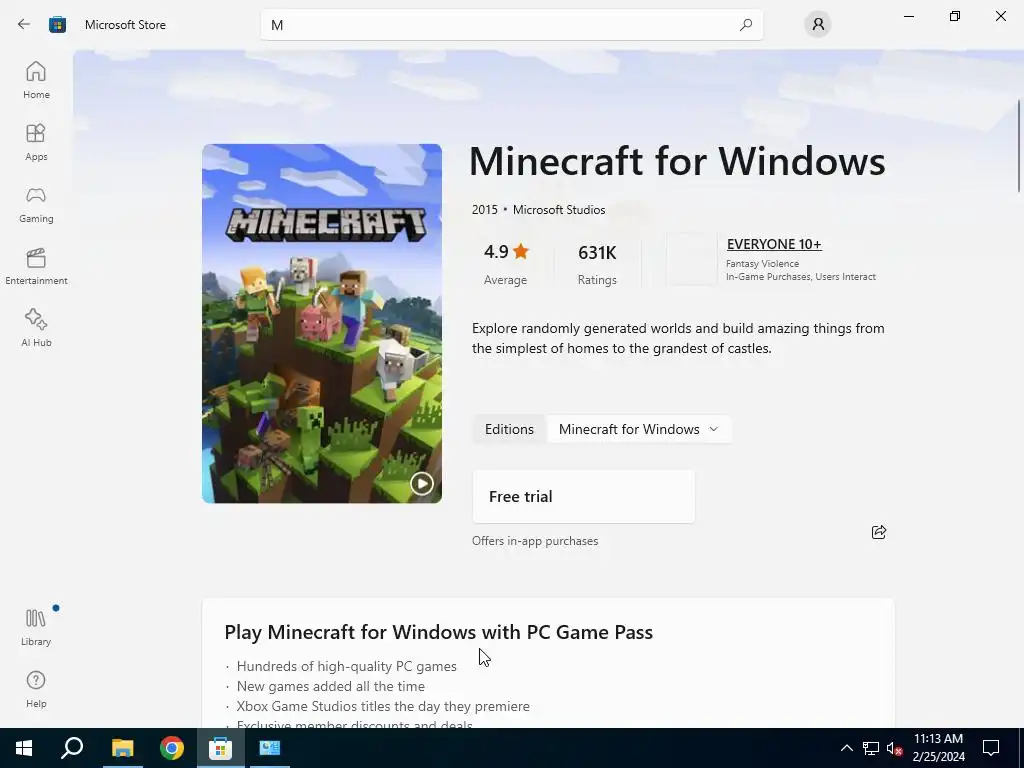Click the search magnifier icon in search box
1024x768 pixels.
click(746, 25)
